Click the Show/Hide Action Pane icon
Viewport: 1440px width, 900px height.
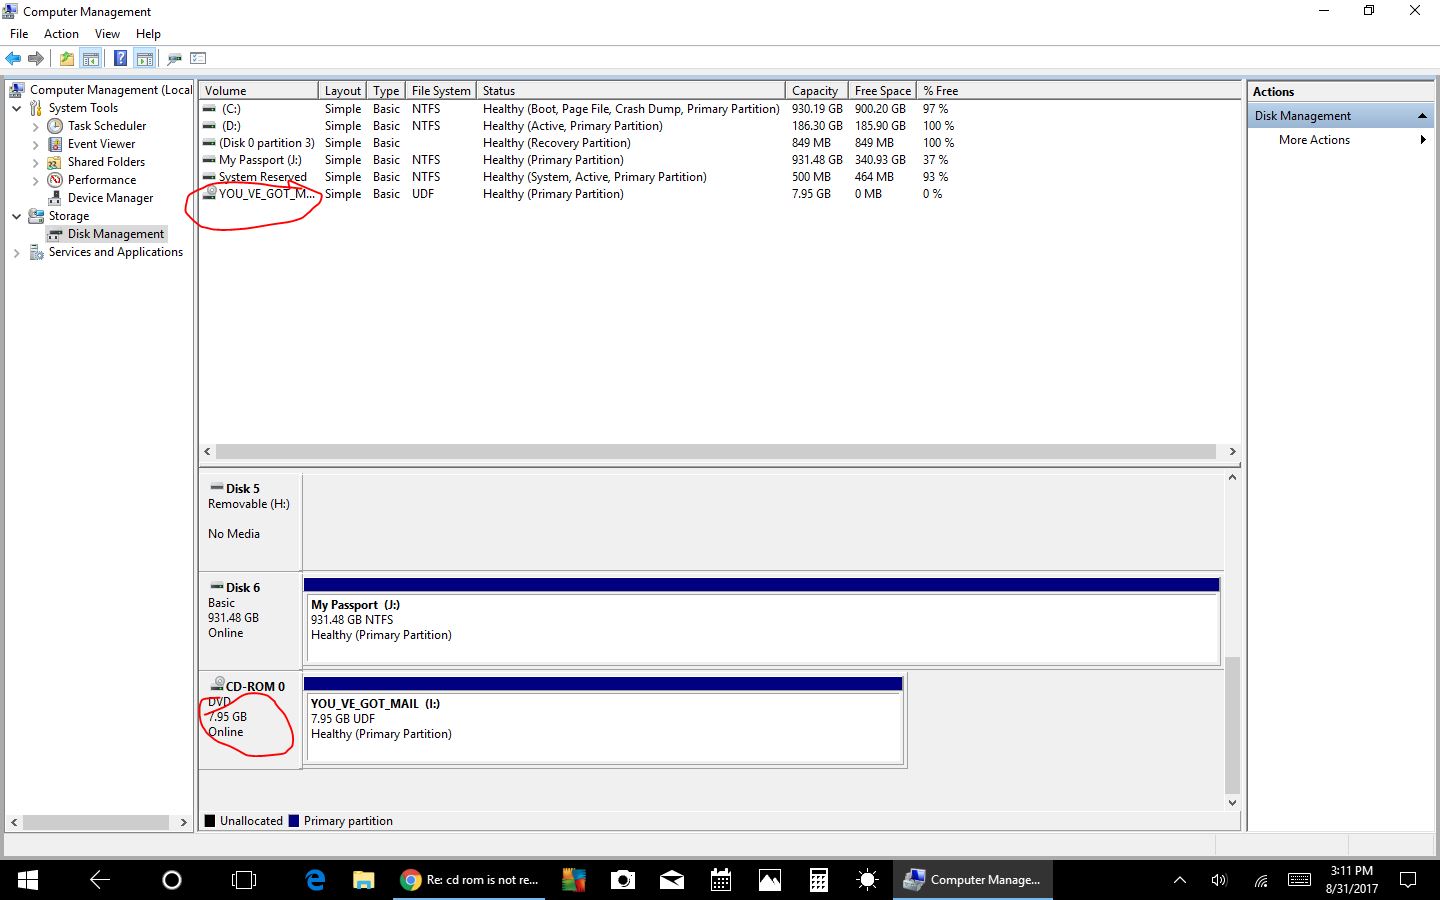pos(145,58)
